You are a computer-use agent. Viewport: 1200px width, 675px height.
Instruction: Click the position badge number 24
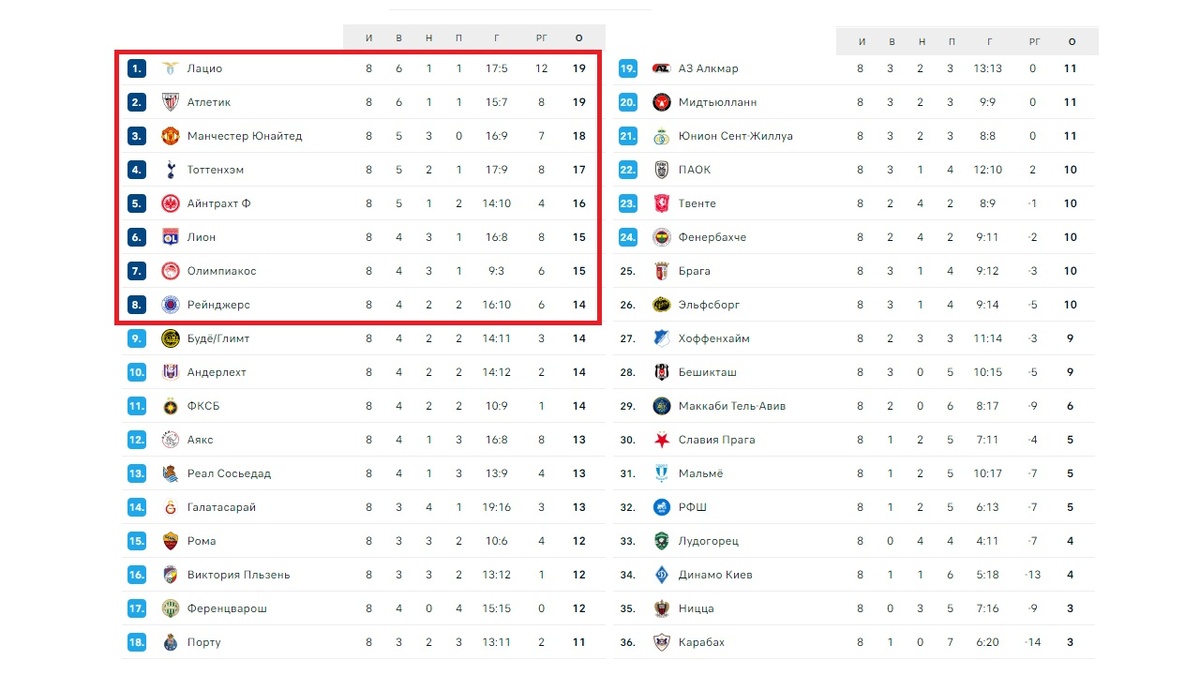(x=628, y=237)
